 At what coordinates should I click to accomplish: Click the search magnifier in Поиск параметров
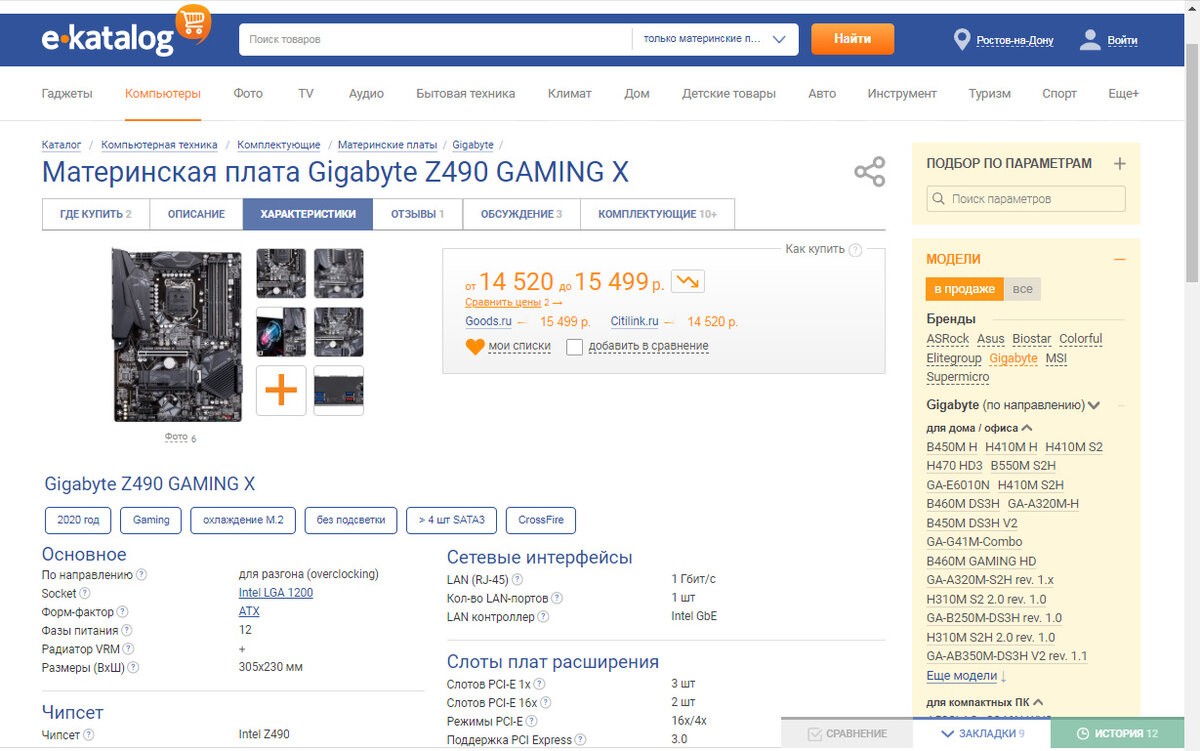point(939,199)
